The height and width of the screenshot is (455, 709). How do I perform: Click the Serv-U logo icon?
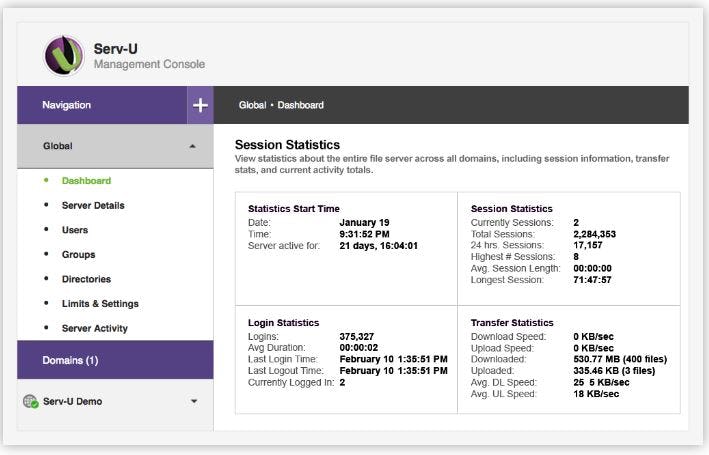pos(64,56)
